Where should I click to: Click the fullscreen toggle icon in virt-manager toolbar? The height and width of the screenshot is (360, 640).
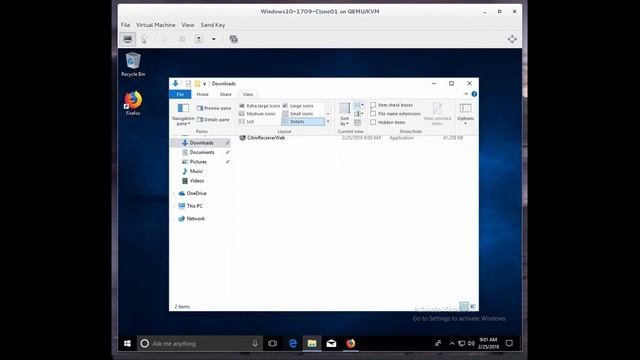(x=512, y=39)
